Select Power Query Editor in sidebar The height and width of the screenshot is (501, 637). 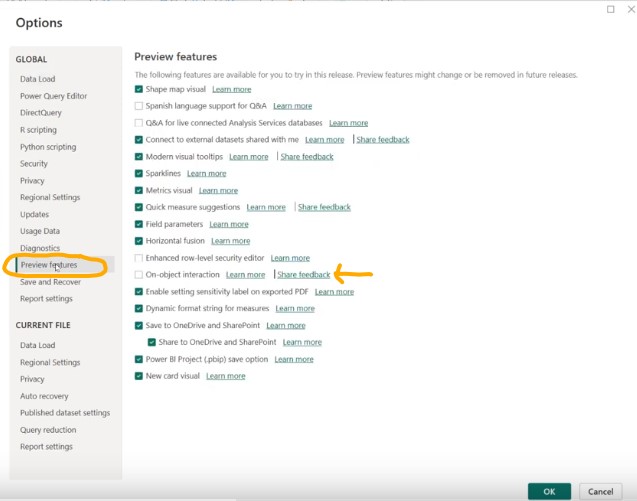[x=53, y=96]
